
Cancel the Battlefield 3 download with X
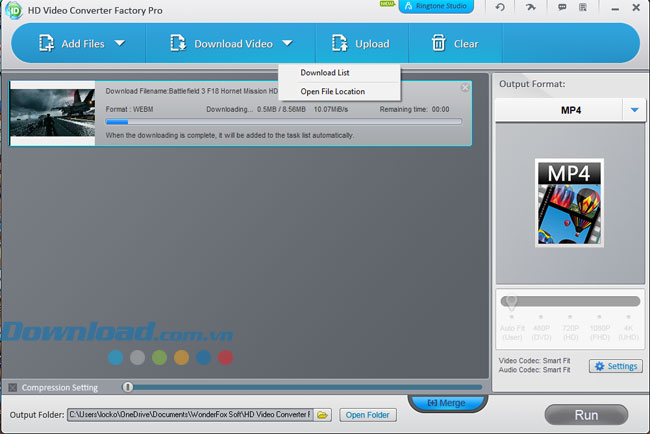pos(465,87)
